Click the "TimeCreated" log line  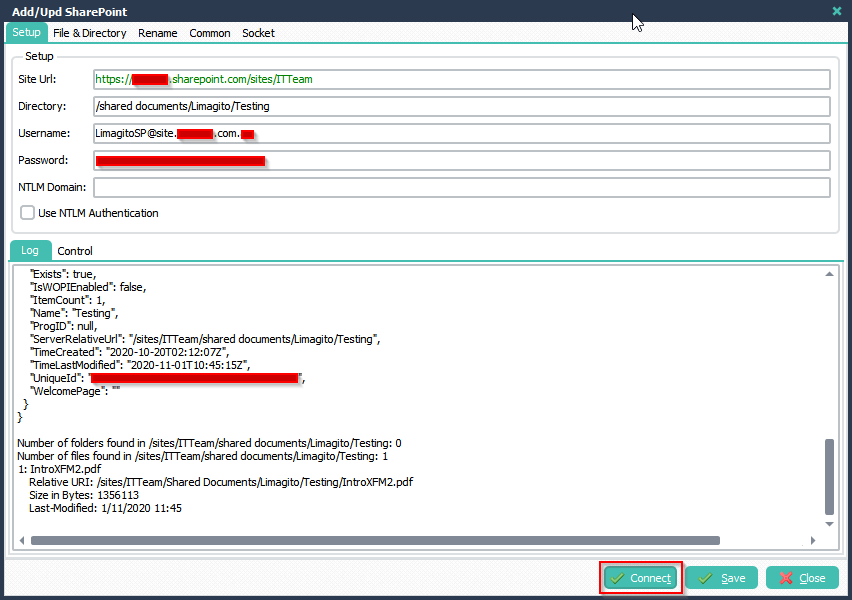pos(129,352)
